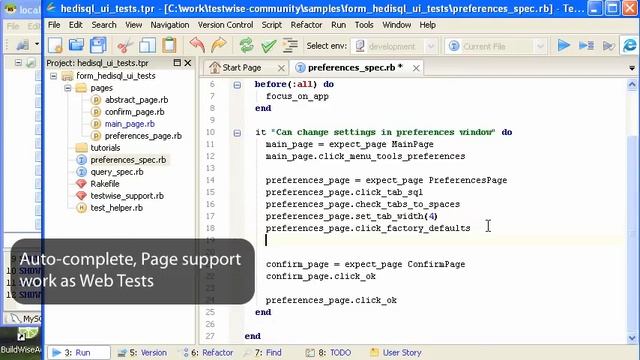The image size is (640, 360).
Task: Click the editor scrollbar down arrow
Action: tap(632, 338)
